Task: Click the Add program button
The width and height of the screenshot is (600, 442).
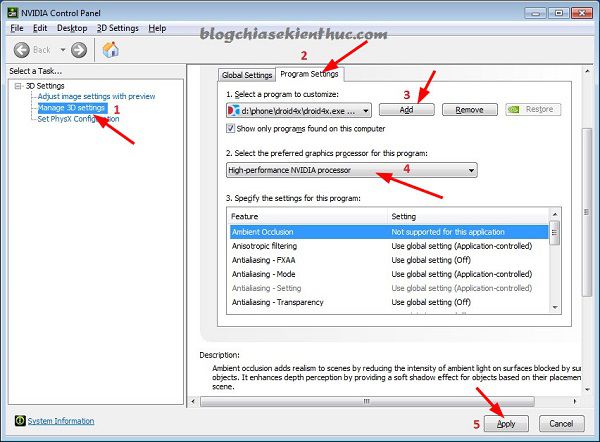Action: click(406, 110)
